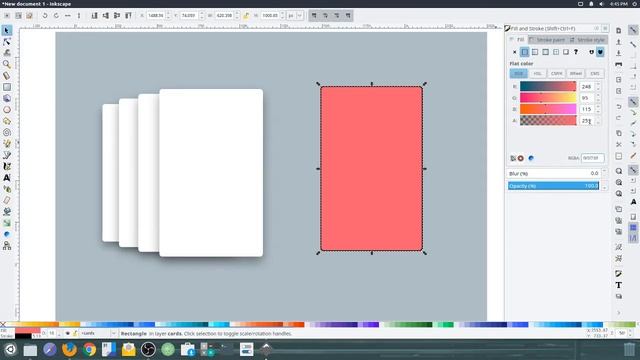640x360 pixels.
Task: Rotate selection 90 degrees counter-clockwise
Action: click(45, 16)
